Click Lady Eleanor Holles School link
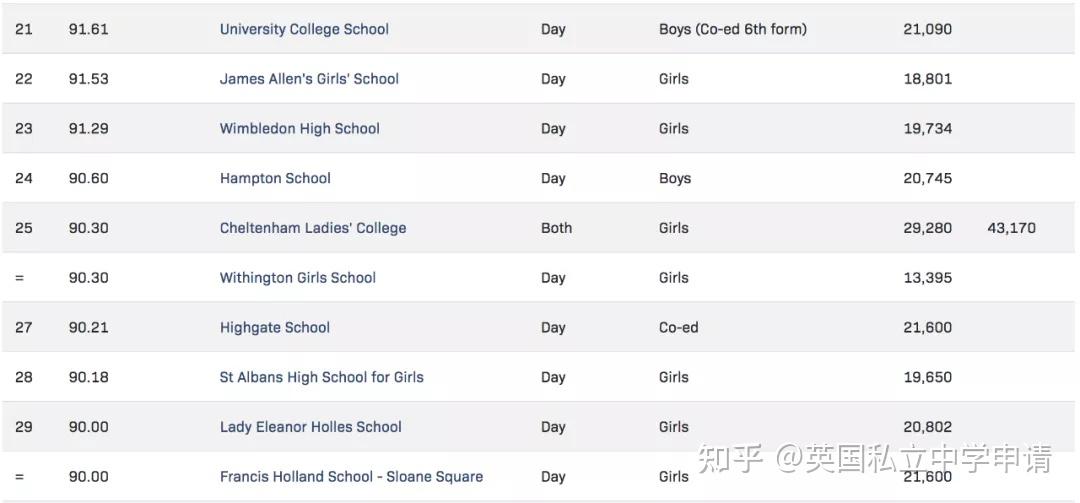Viewport: 1080px width, 503px height. [x=311, y=427]
